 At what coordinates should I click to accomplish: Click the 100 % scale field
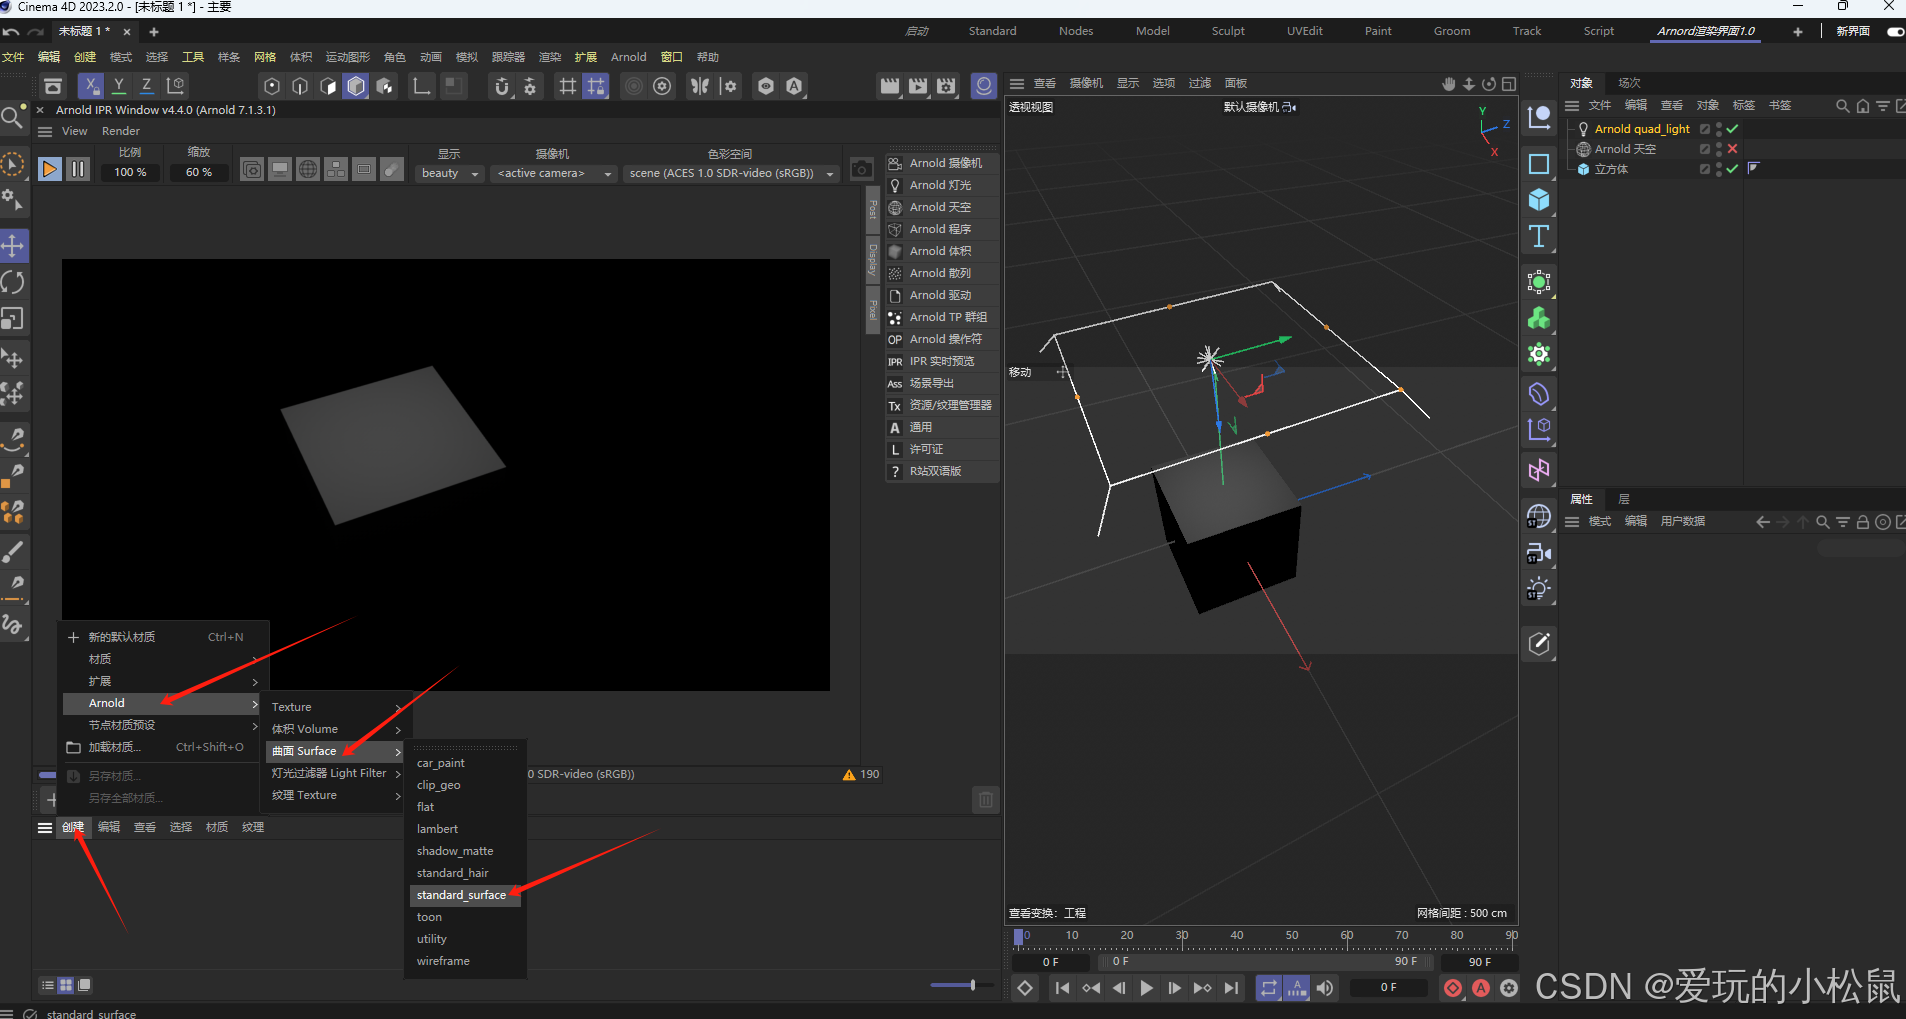(130, 172)
